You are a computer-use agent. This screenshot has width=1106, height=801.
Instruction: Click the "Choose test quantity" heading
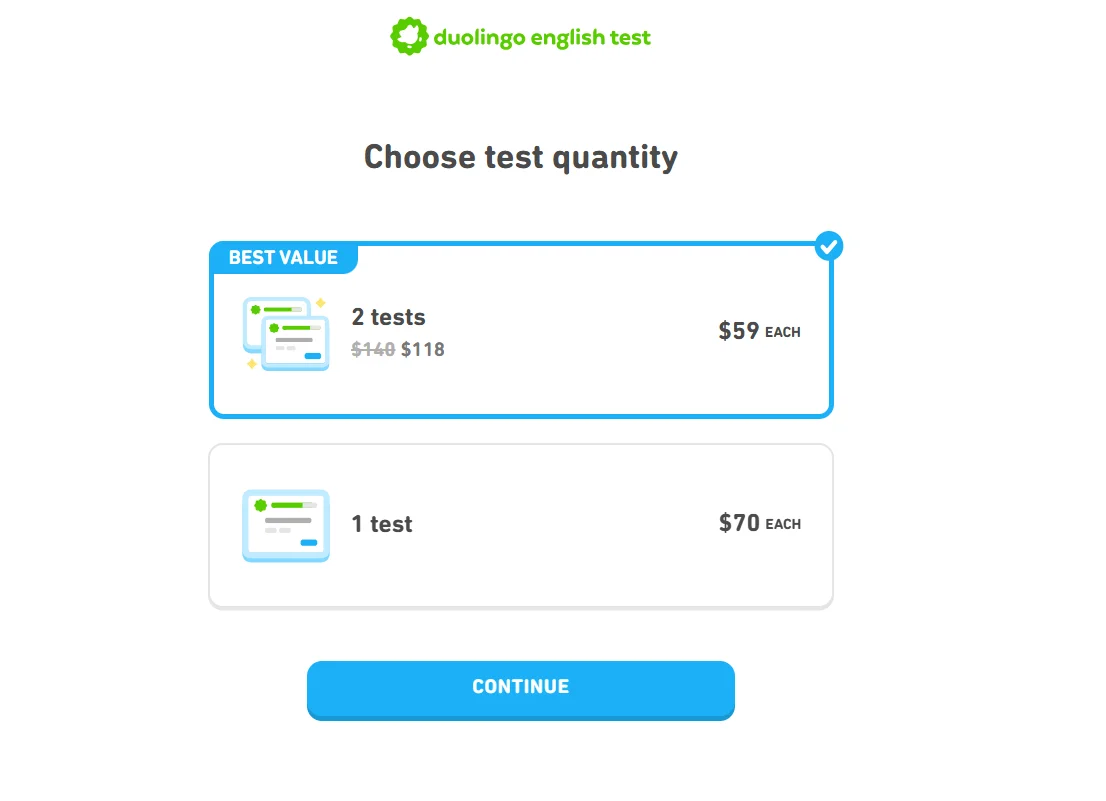click(x=520, y=157)
